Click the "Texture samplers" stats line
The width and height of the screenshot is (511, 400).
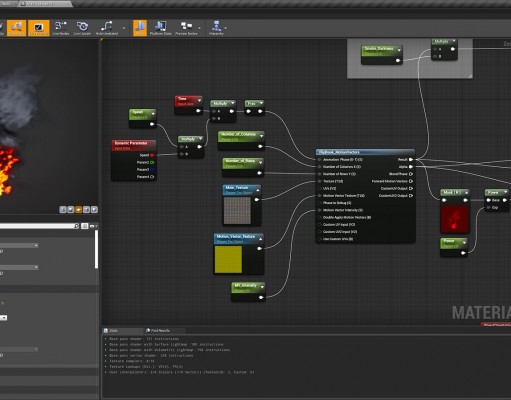point(132,361)
